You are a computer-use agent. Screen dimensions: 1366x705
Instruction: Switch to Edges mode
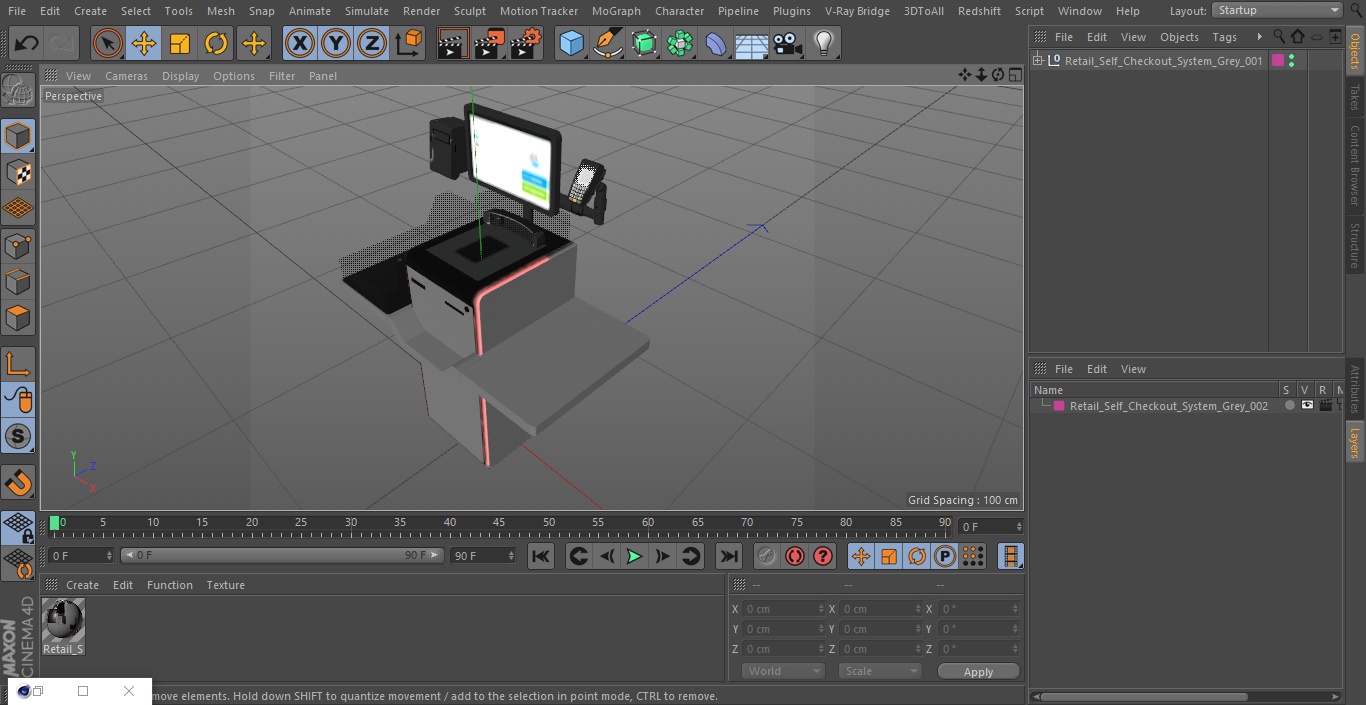(18, 282)
